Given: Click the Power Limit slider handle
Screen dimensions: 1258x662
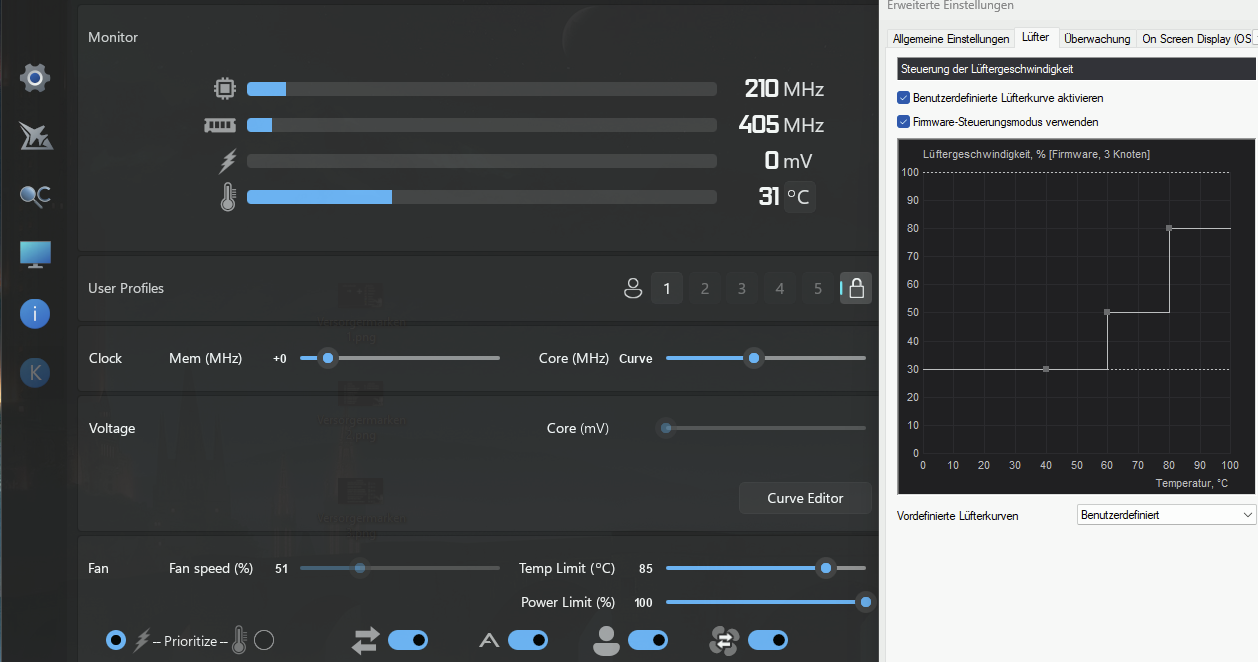Looking at the screenshot, I should (866, 602).
